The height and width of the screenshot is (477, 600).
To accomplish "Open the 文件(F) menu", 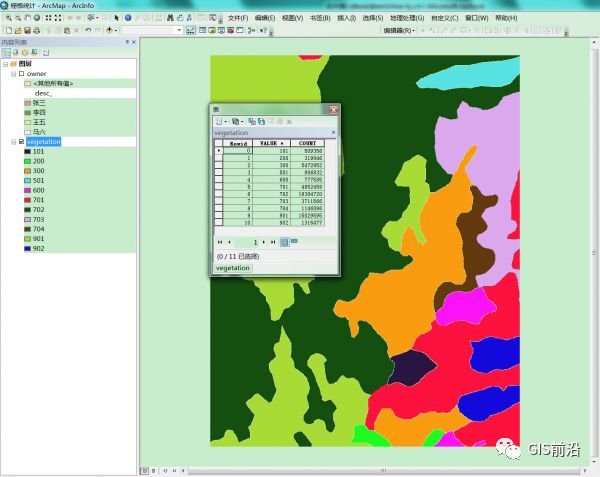I will point(238,18).
